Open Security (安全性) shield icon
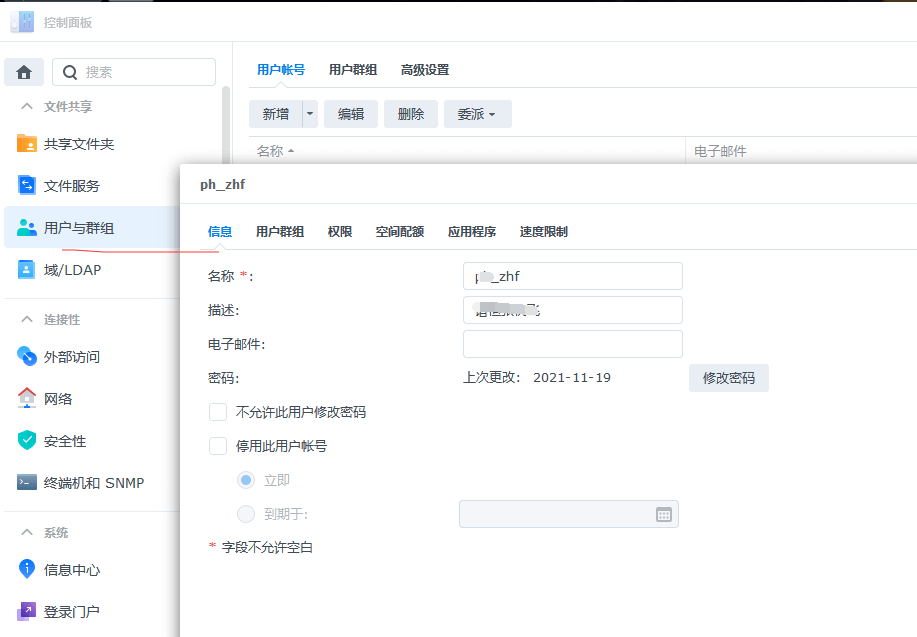This screenshot has height=637, width=917. coord(27,441)
